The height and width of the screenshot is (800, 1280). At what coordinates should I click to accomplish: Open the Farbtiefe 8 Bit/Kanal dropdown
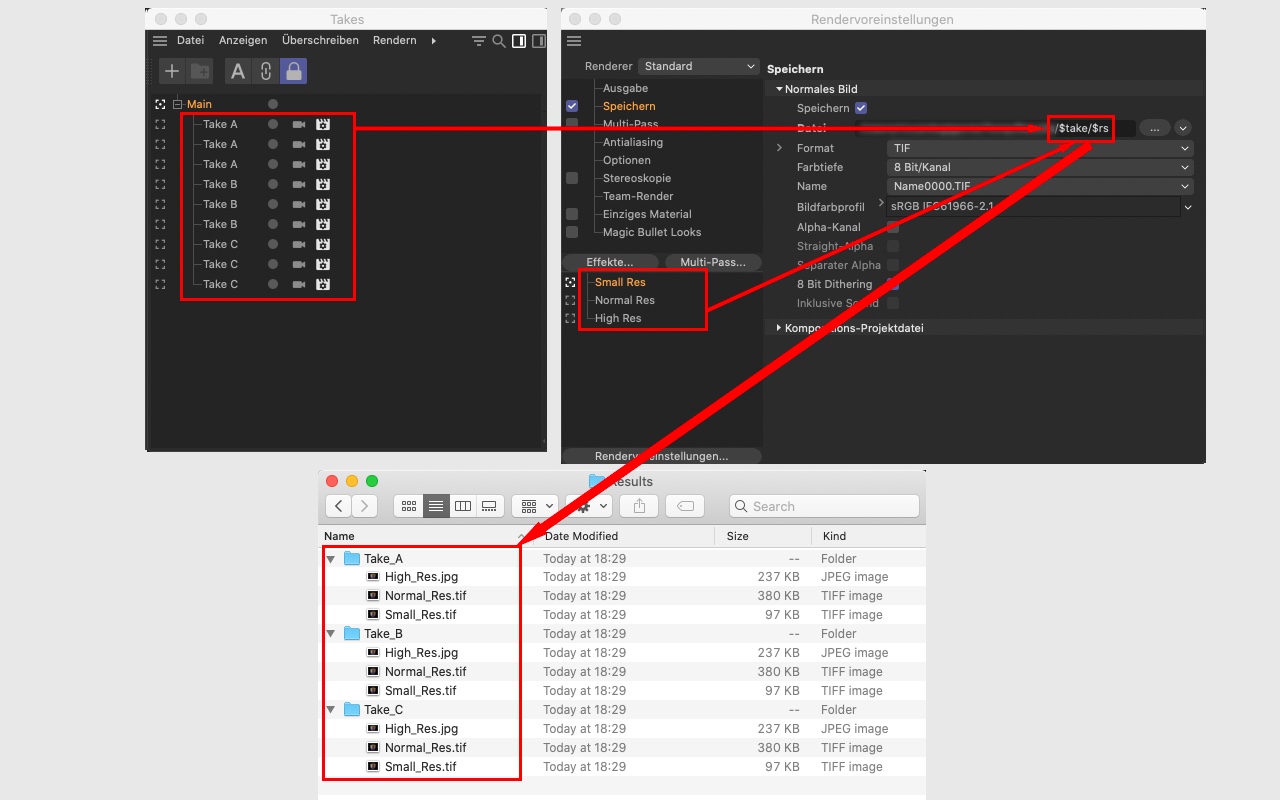[1040, 167]
